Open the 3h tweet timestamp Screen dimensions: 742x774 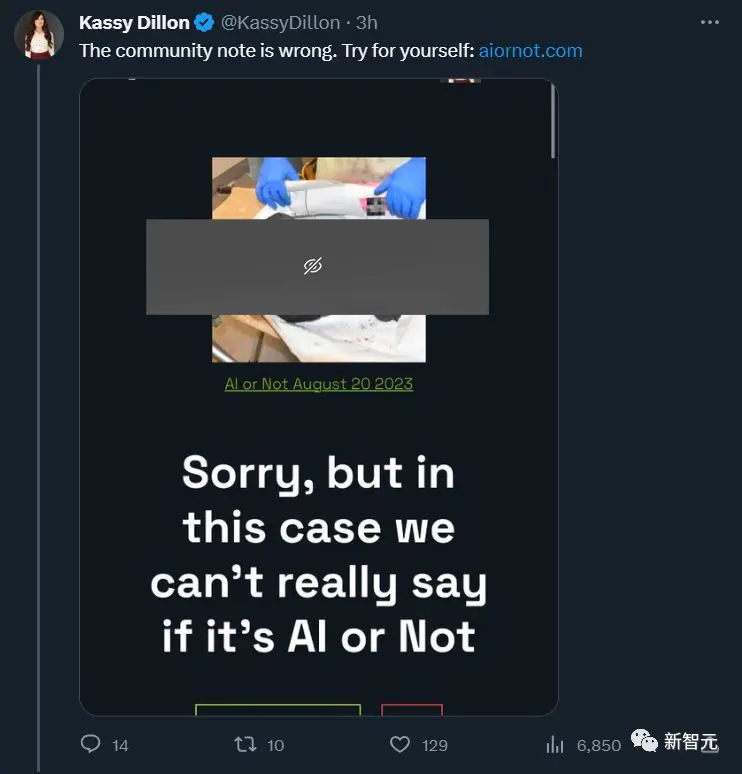[x=367, y=22]
